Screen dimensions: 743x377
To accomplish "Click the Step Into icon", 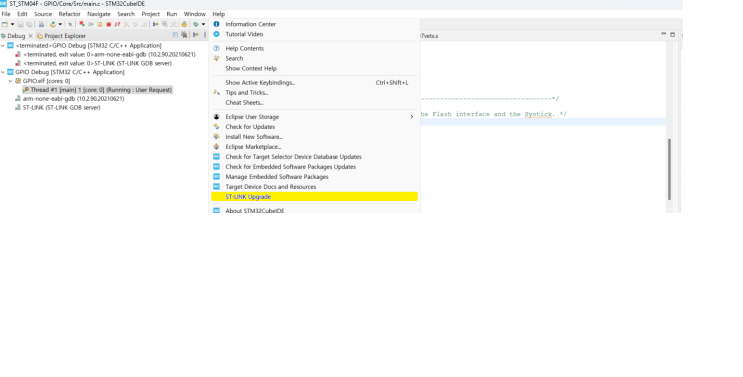I will (x=126, y=24).
